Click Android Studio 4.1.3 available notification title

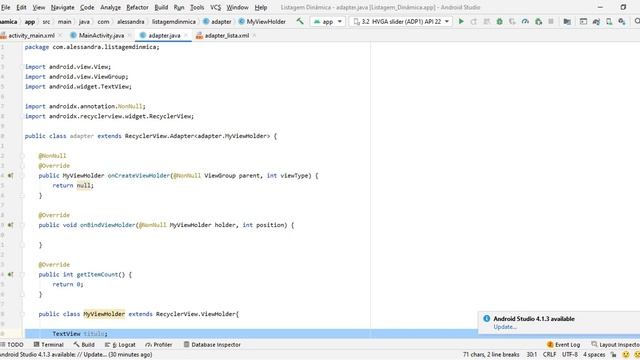[534, 319]
